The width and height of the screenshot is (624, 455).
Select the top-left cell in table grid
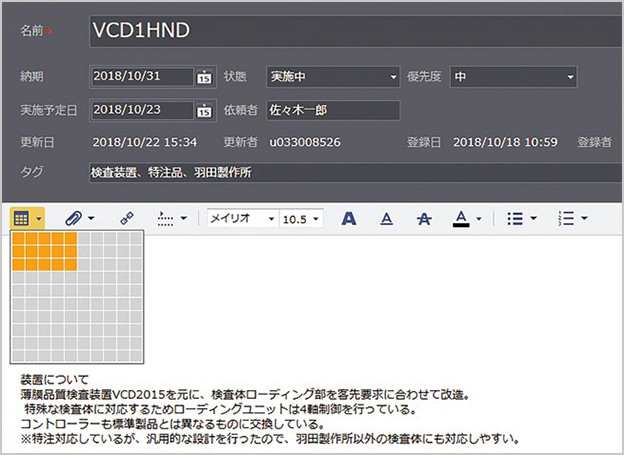[18, 239]
